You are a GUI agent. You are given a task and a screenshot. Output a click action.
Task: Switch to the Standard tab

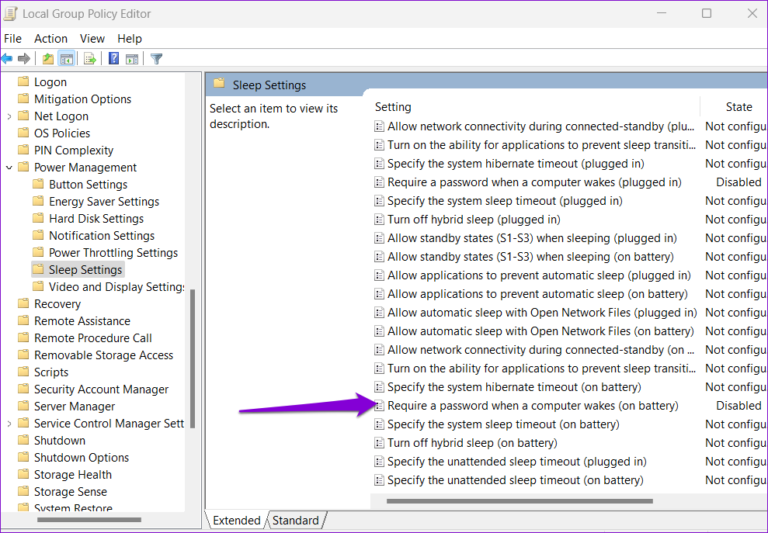(295, 520)
